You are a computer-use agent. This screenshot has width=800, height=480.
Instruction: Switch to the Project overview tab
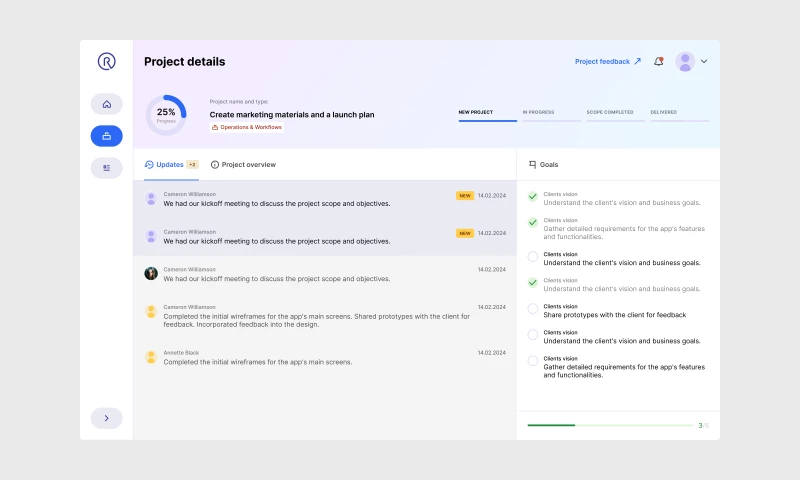pyautogui.click(x=243, y=164)
